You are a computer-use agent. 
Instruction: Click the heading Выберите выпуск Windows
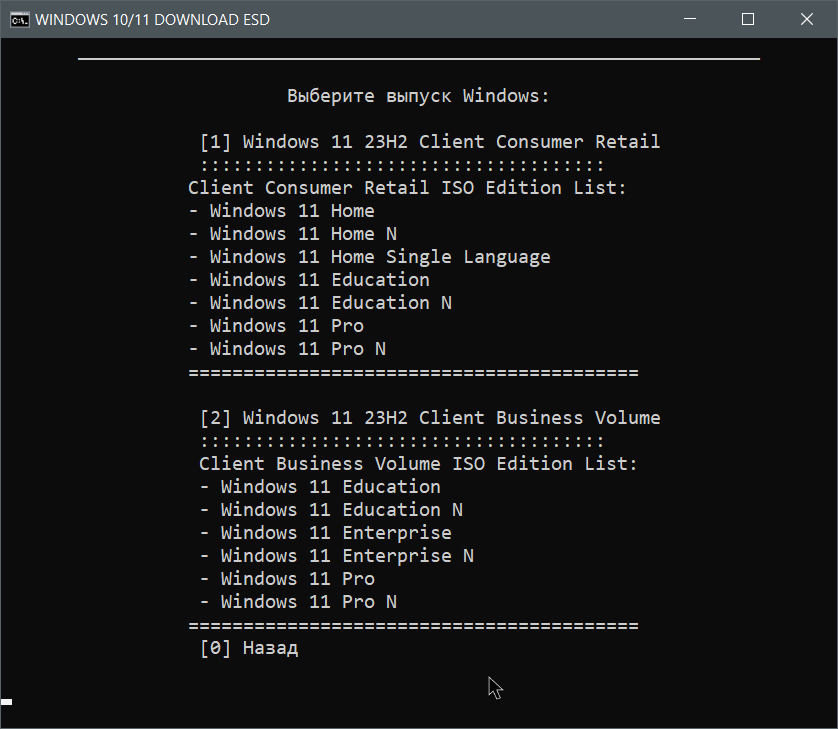point(418,95)
